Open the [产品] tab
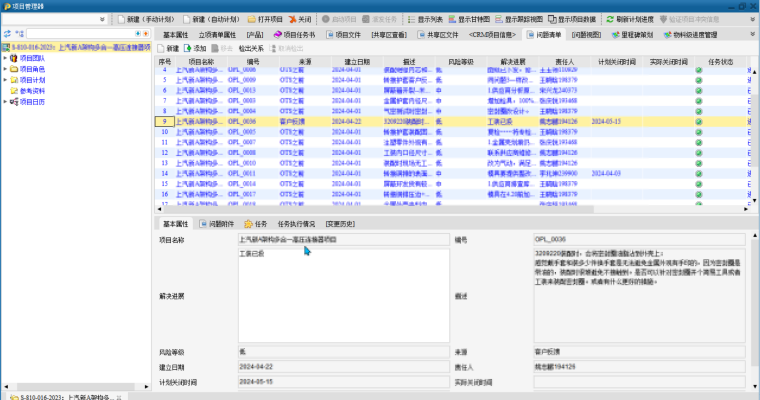The height and width of the screenshot is (400, 760). [255, 35]
